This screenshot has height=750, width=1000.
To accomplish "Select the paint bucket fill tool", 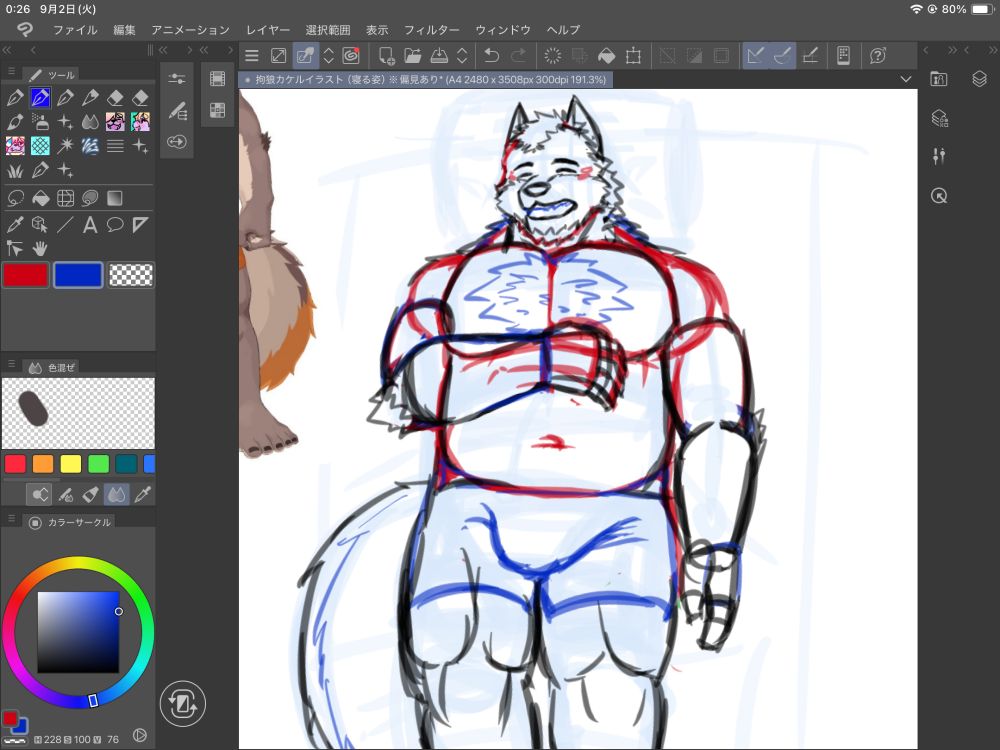I will coord(40,198).
